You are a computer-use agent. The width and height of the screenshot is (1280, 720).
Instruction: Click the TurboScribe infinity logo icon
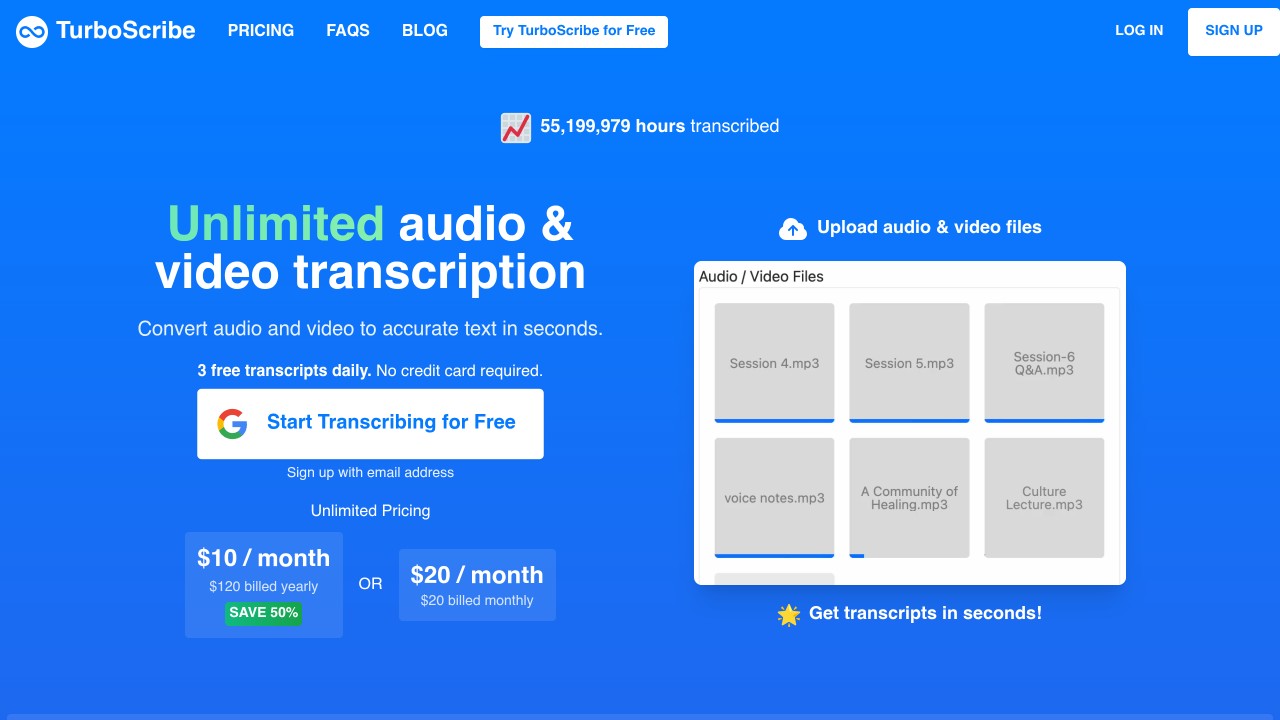(x=32, y=31)
